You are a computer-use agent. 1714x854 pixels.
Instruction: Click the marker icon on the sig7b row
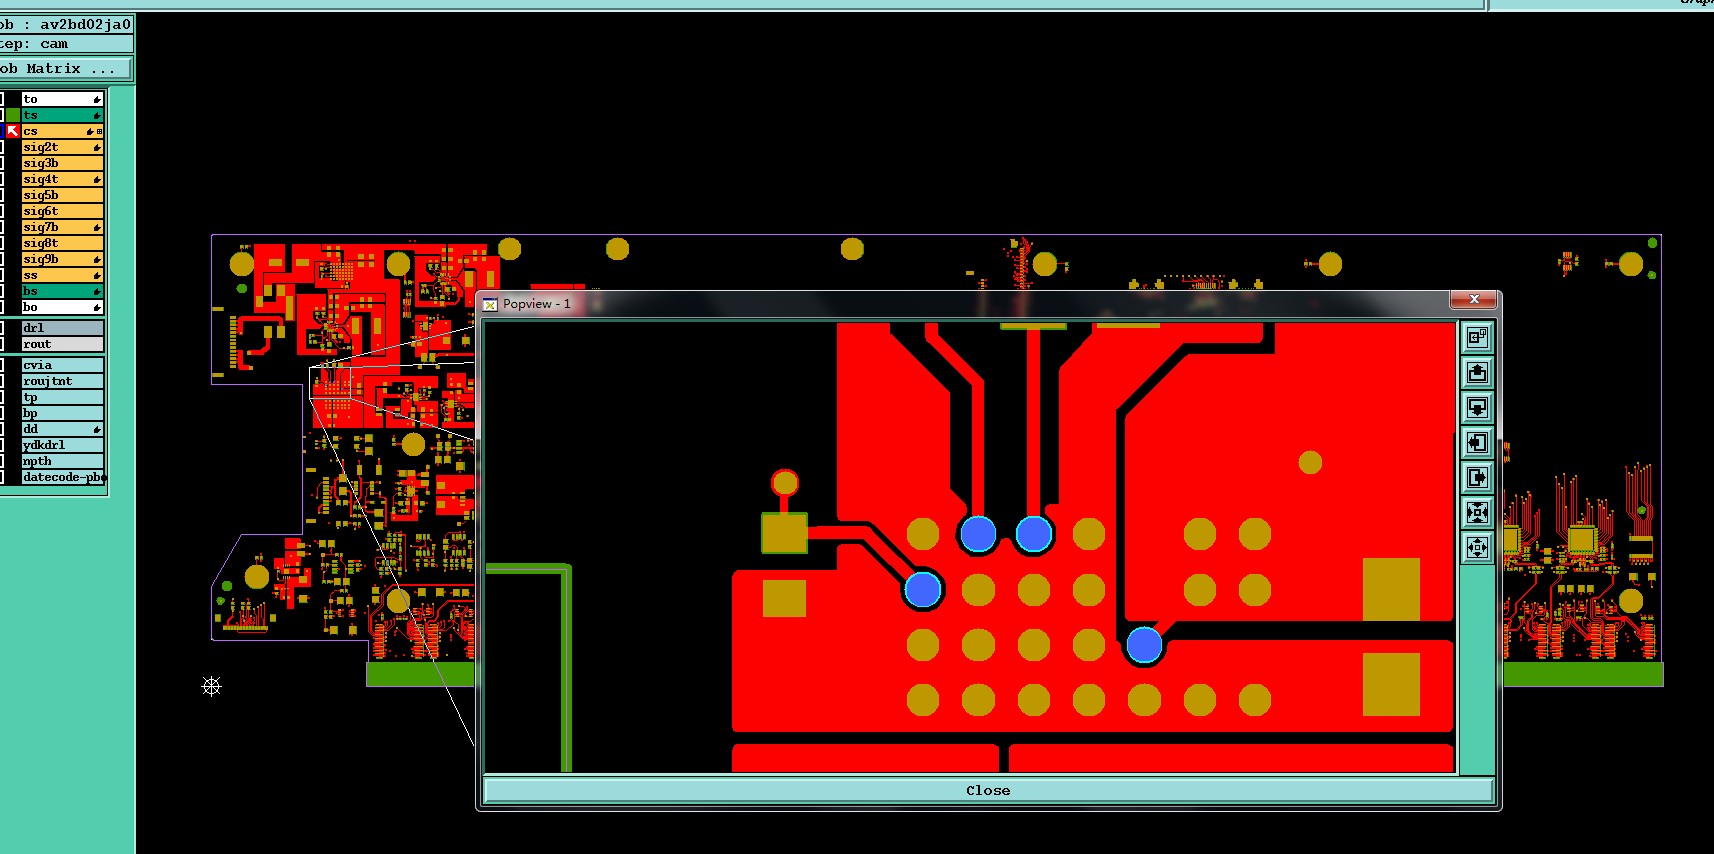[97, 227]
